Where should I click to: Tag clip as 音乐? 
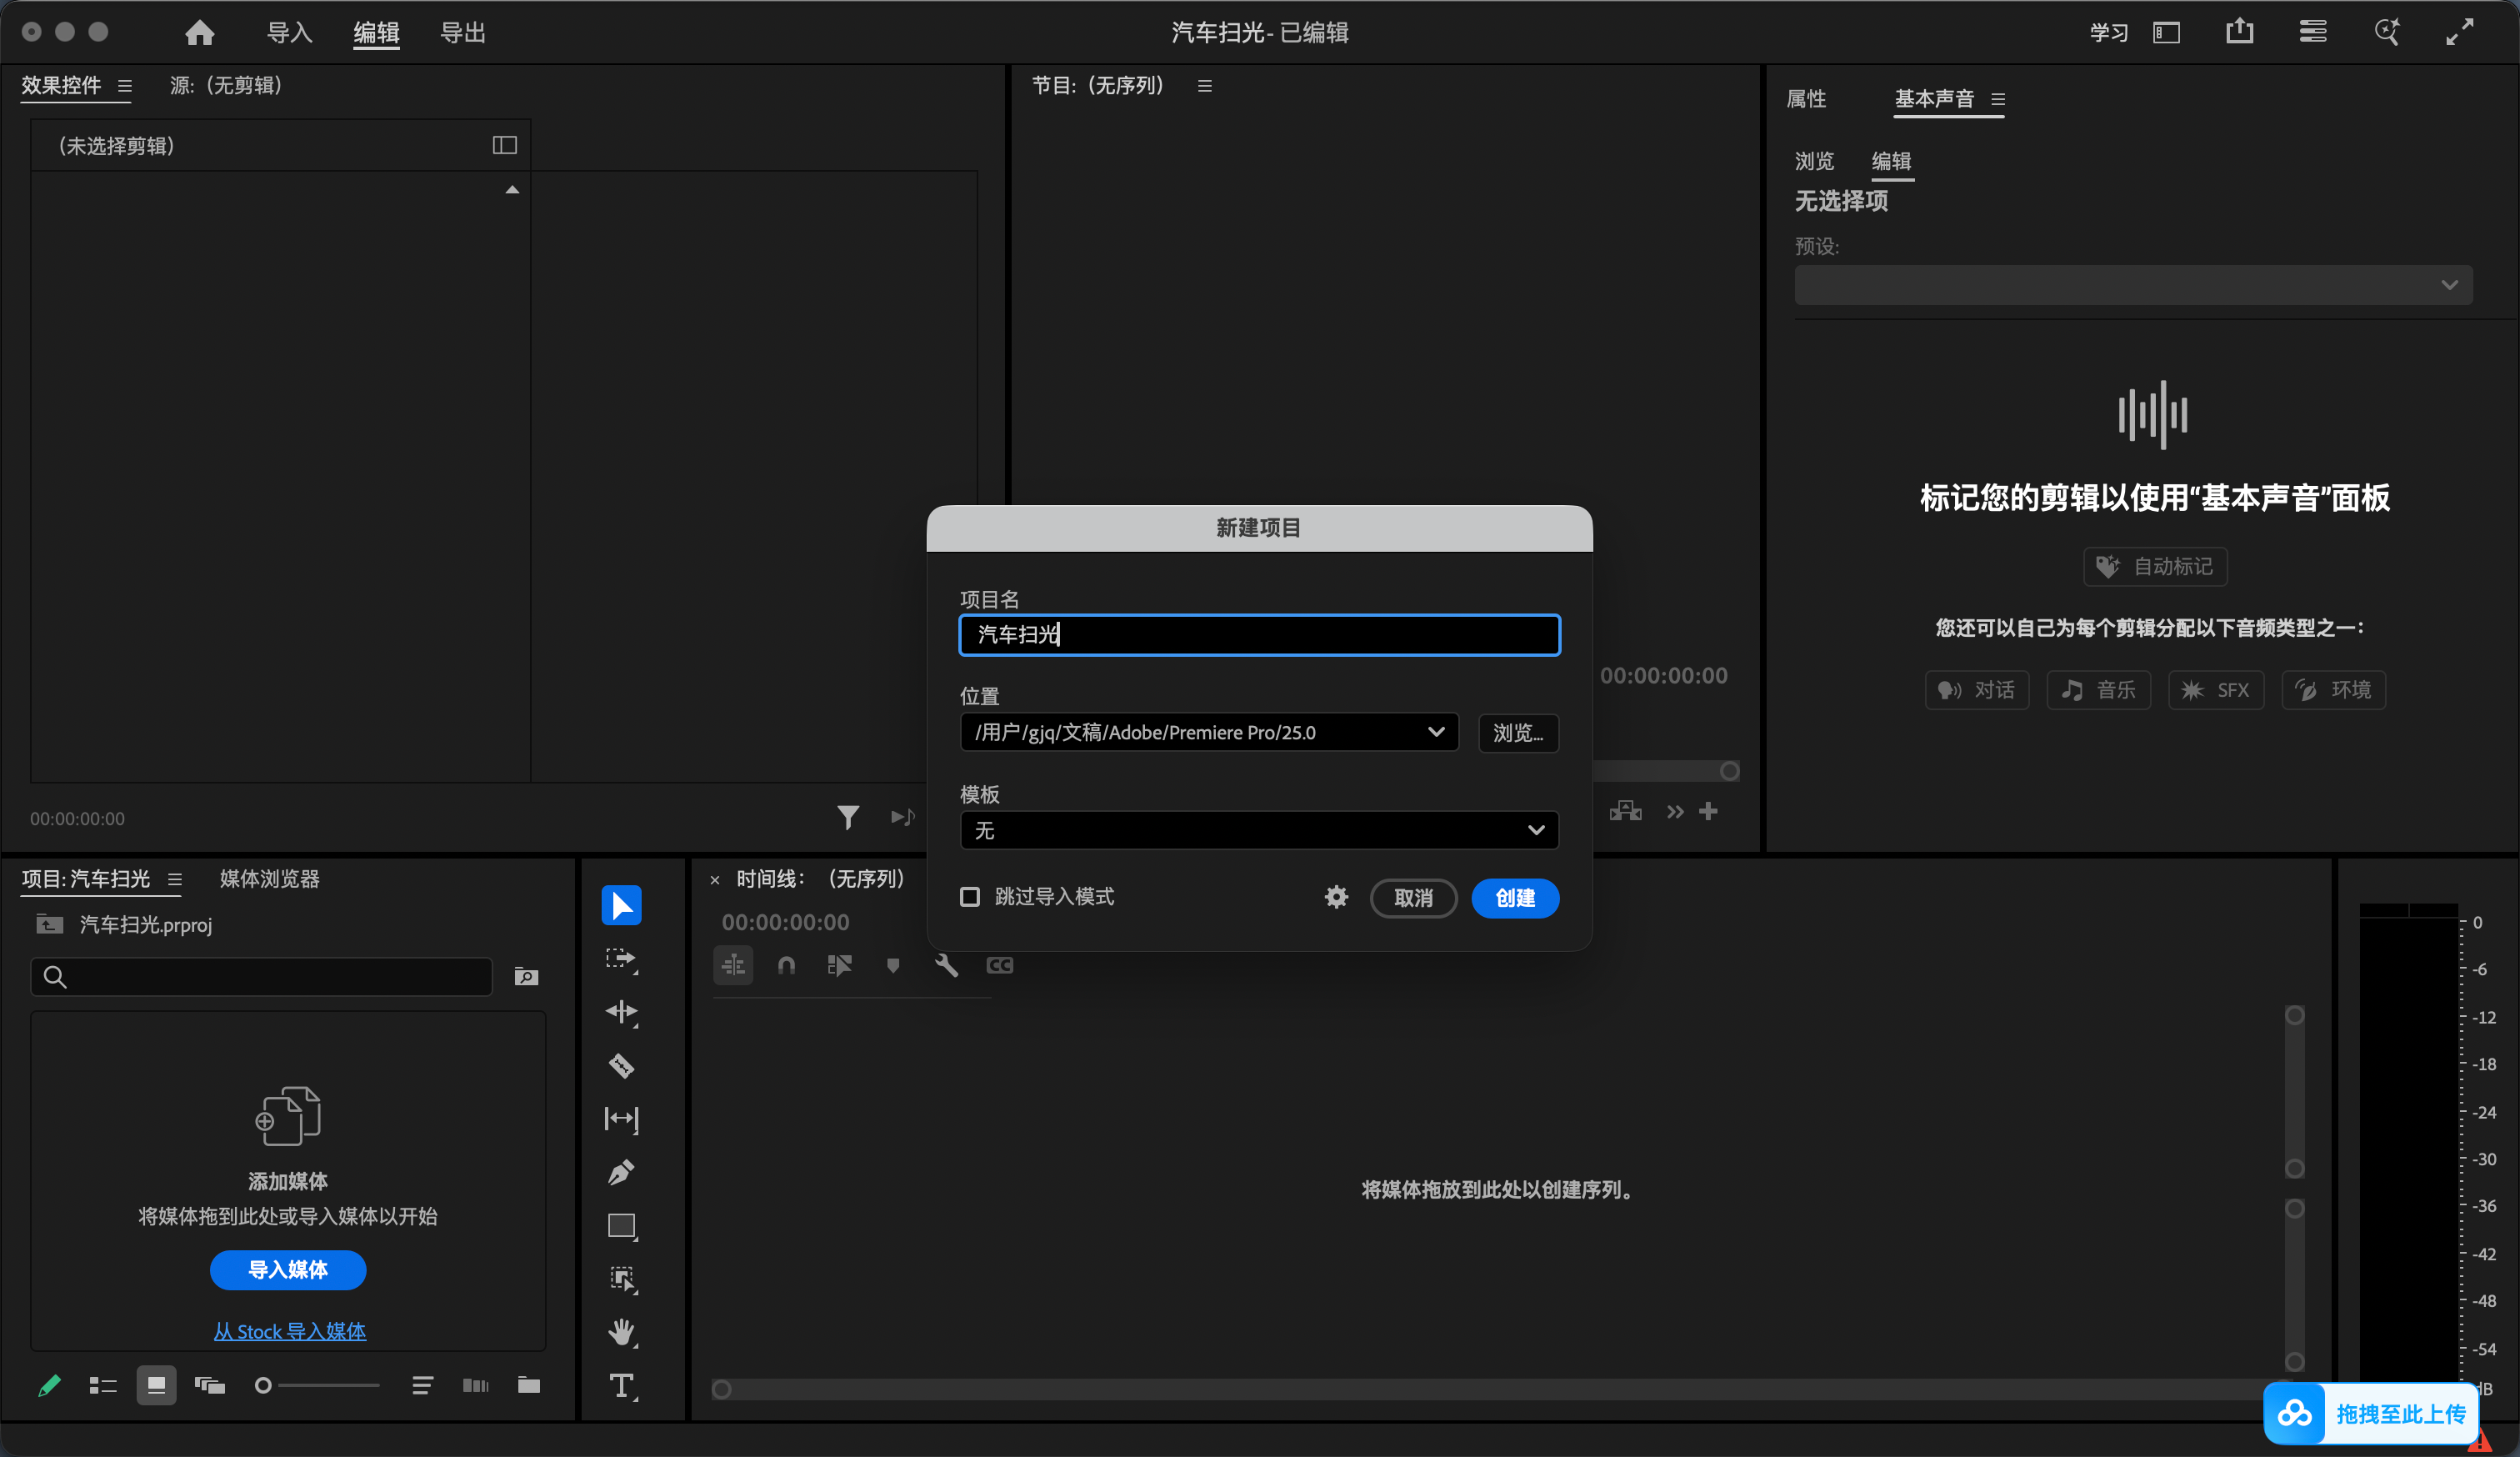2098,690
